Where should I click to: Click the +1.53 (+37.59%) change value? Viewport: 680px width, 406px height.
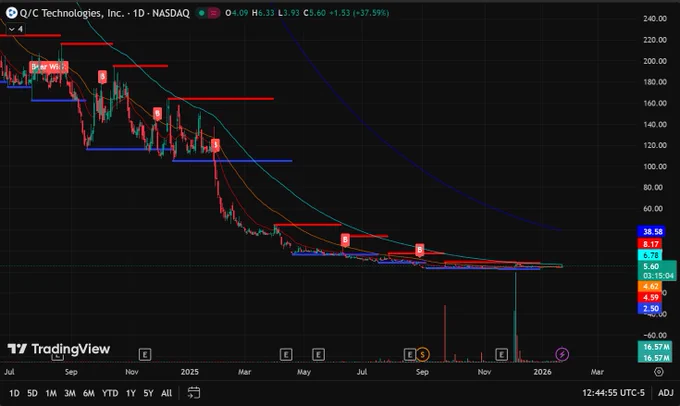tap(359, 13)
